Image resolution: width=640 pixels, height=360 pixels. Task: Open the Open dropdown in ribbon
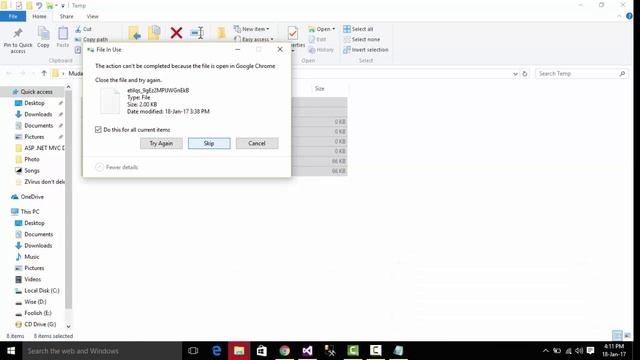pos(322,29)
